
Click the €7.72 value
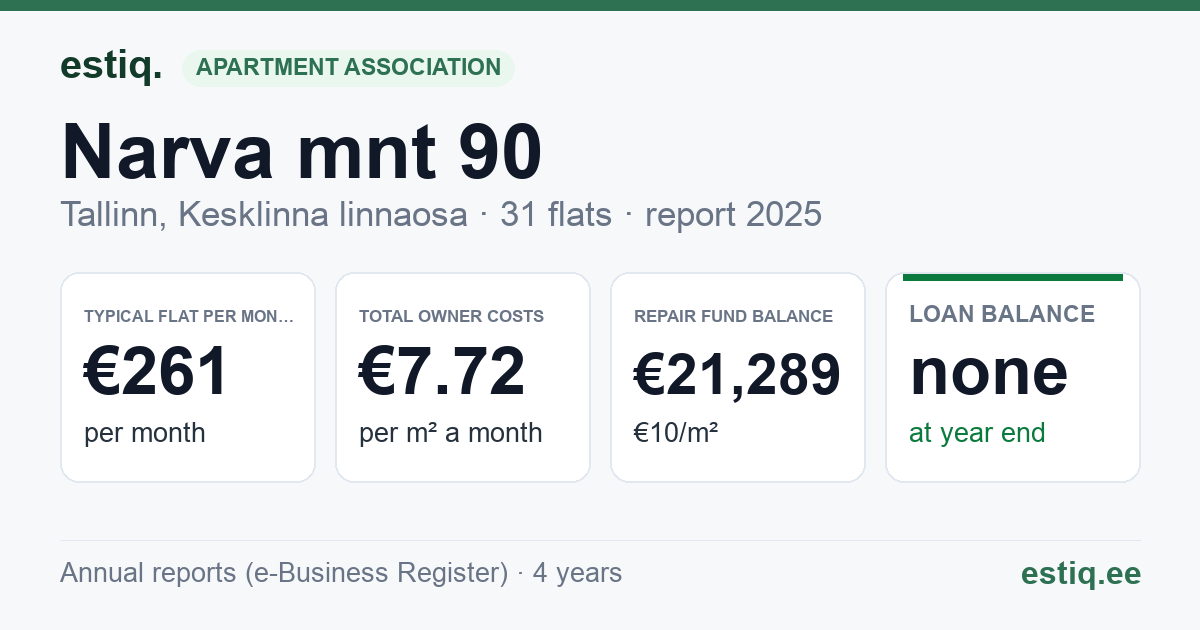442,371
